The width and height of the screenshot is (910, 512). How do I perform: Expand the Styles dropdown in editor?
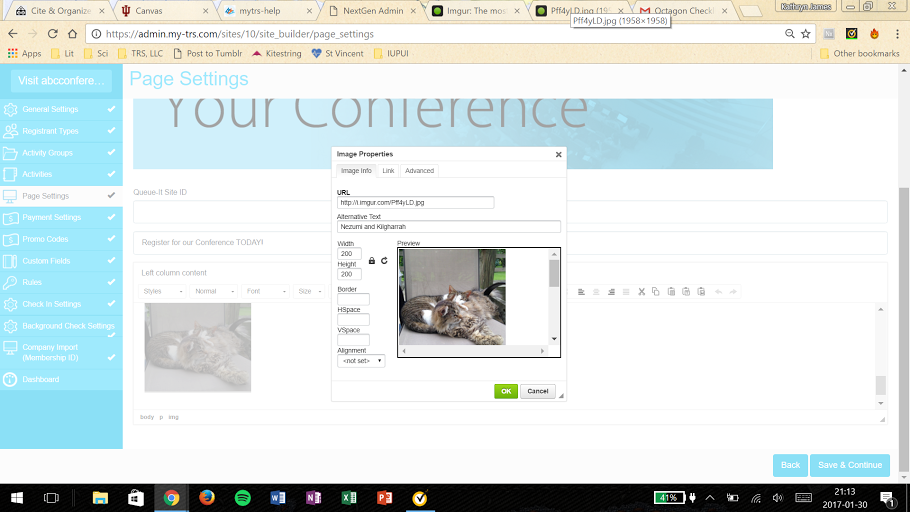point(163,291)
